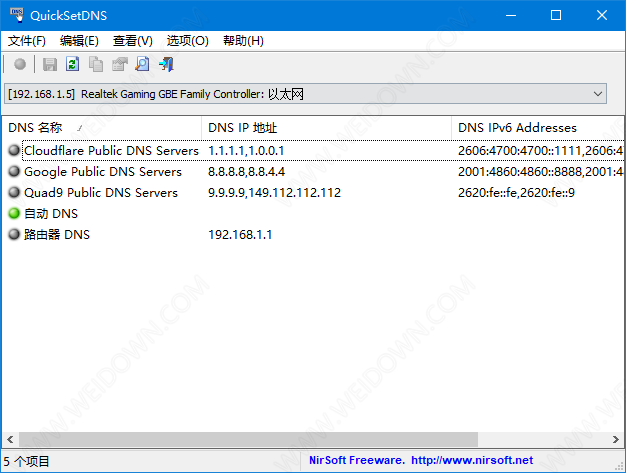
Task: Click IPv6 value starting with 2606:4700:4700::1111
Action: pyautogui.click(x=541, y=151)
